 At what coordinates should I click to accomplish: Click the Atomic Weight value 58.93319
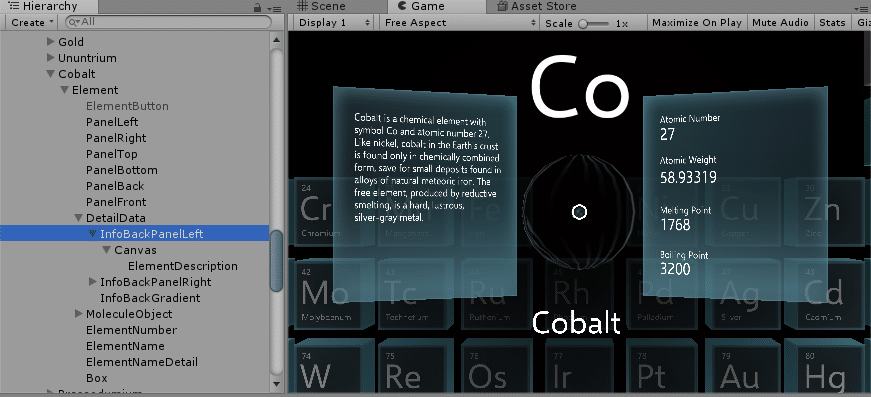coord(688,178)
